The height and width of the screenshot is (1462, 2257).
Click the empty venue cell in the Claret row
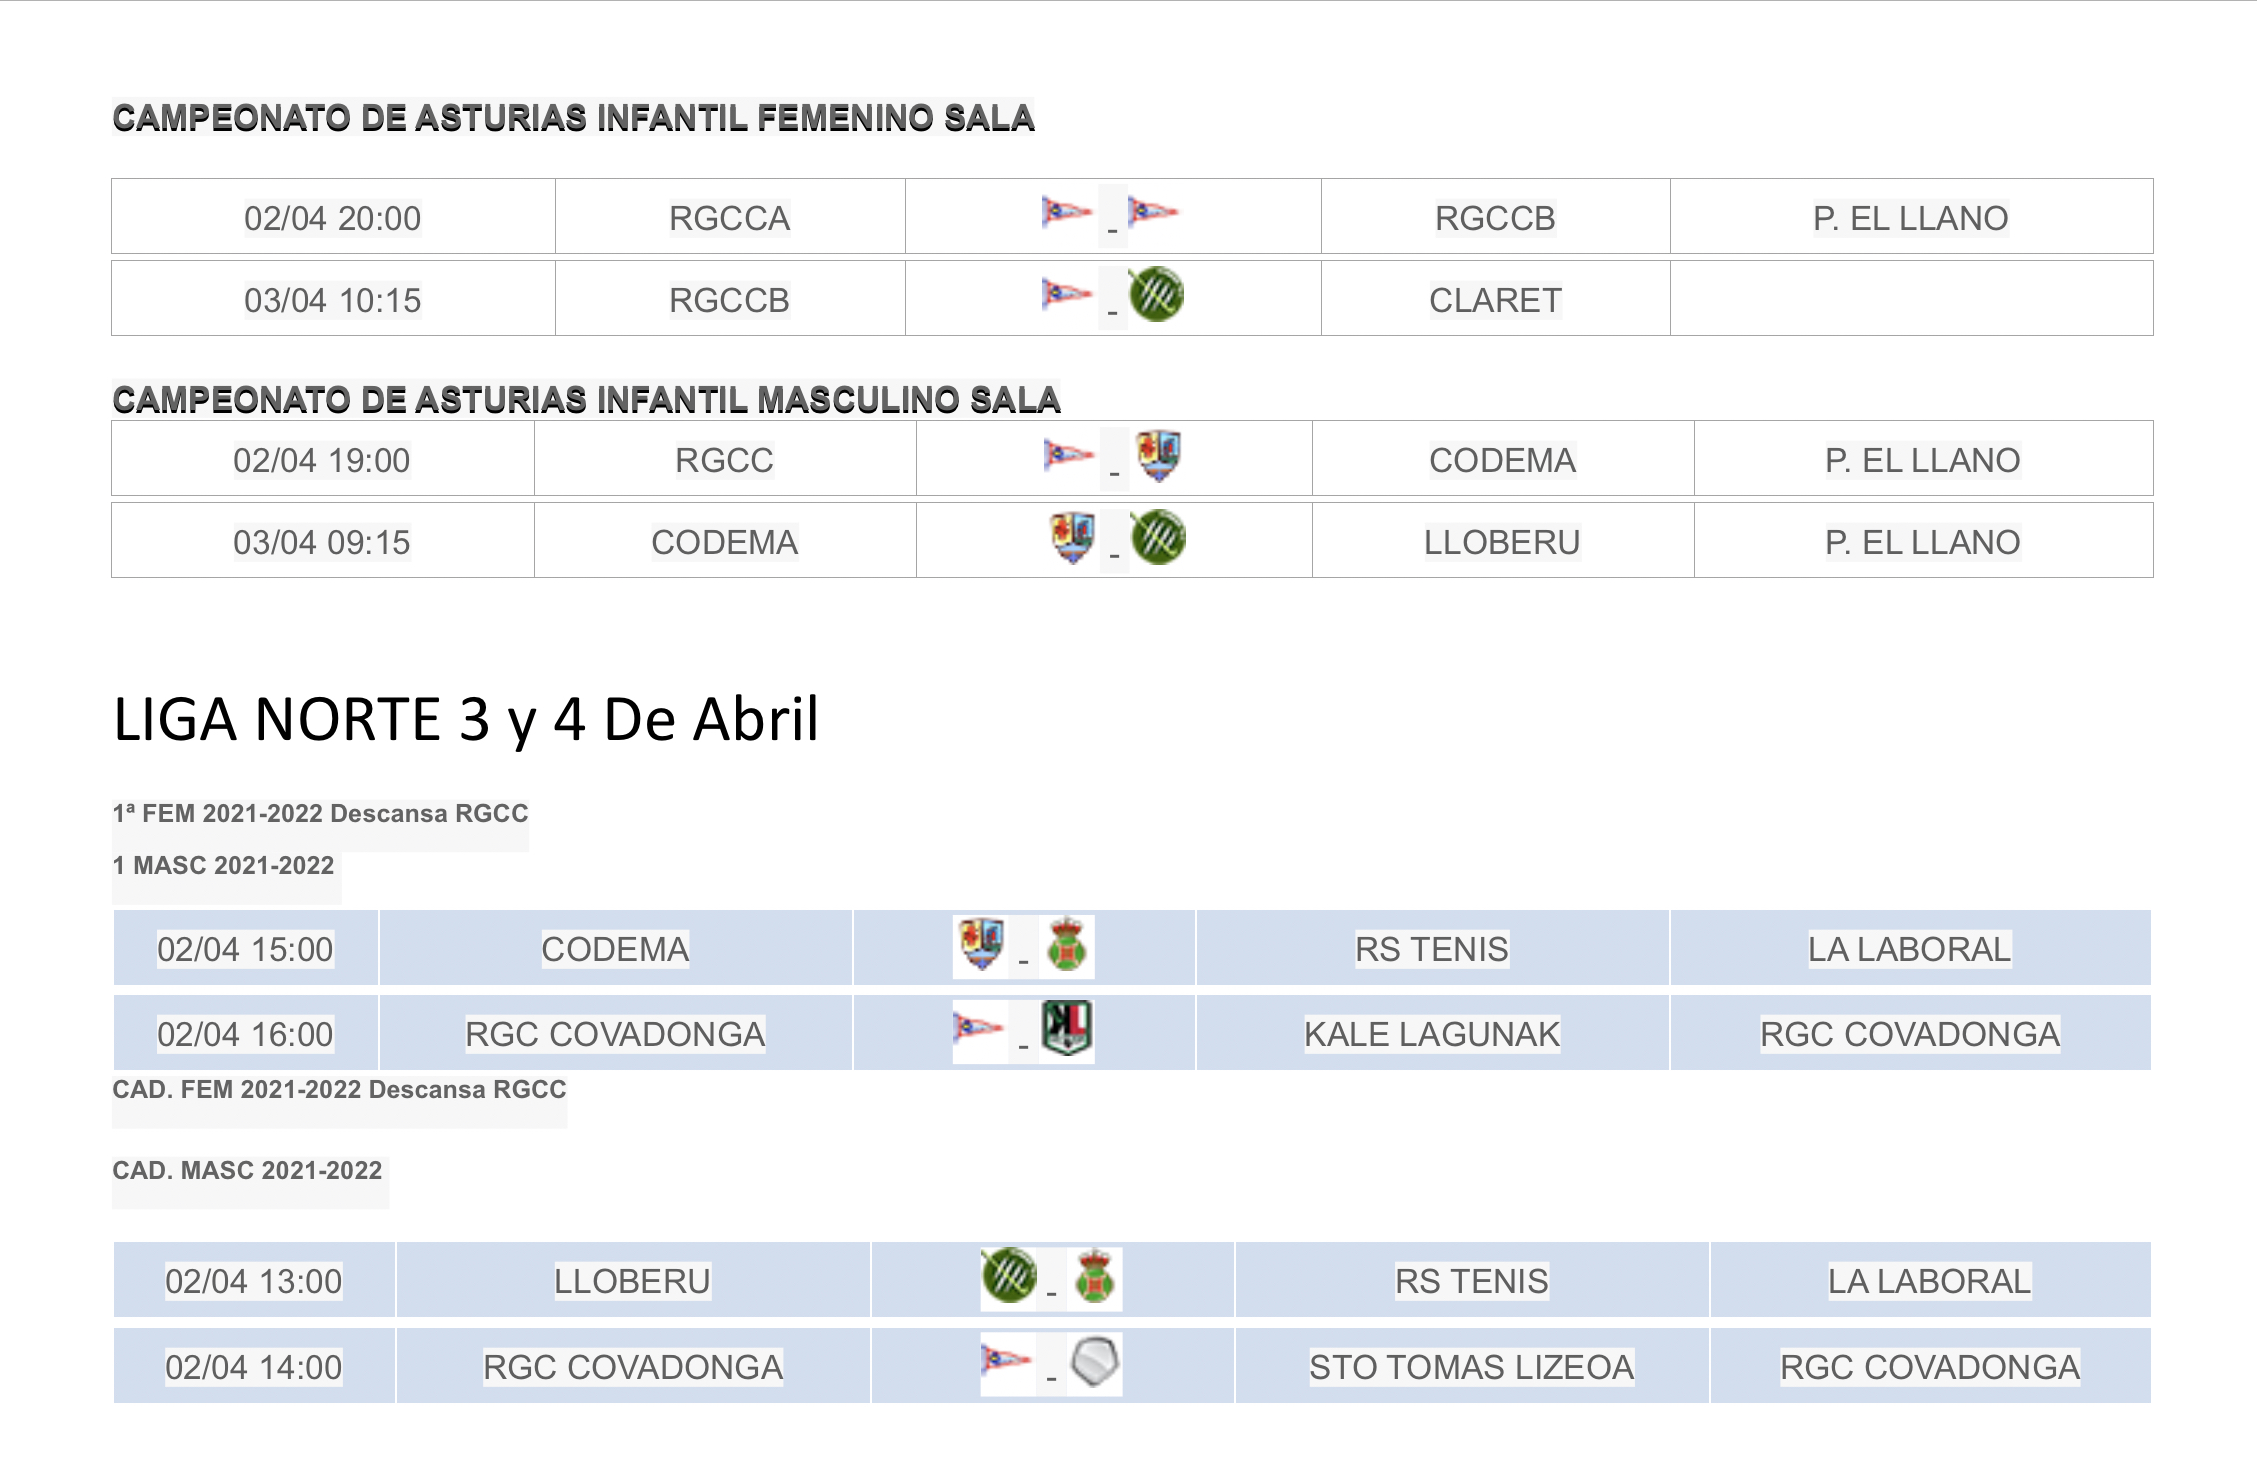[1910, 299]
